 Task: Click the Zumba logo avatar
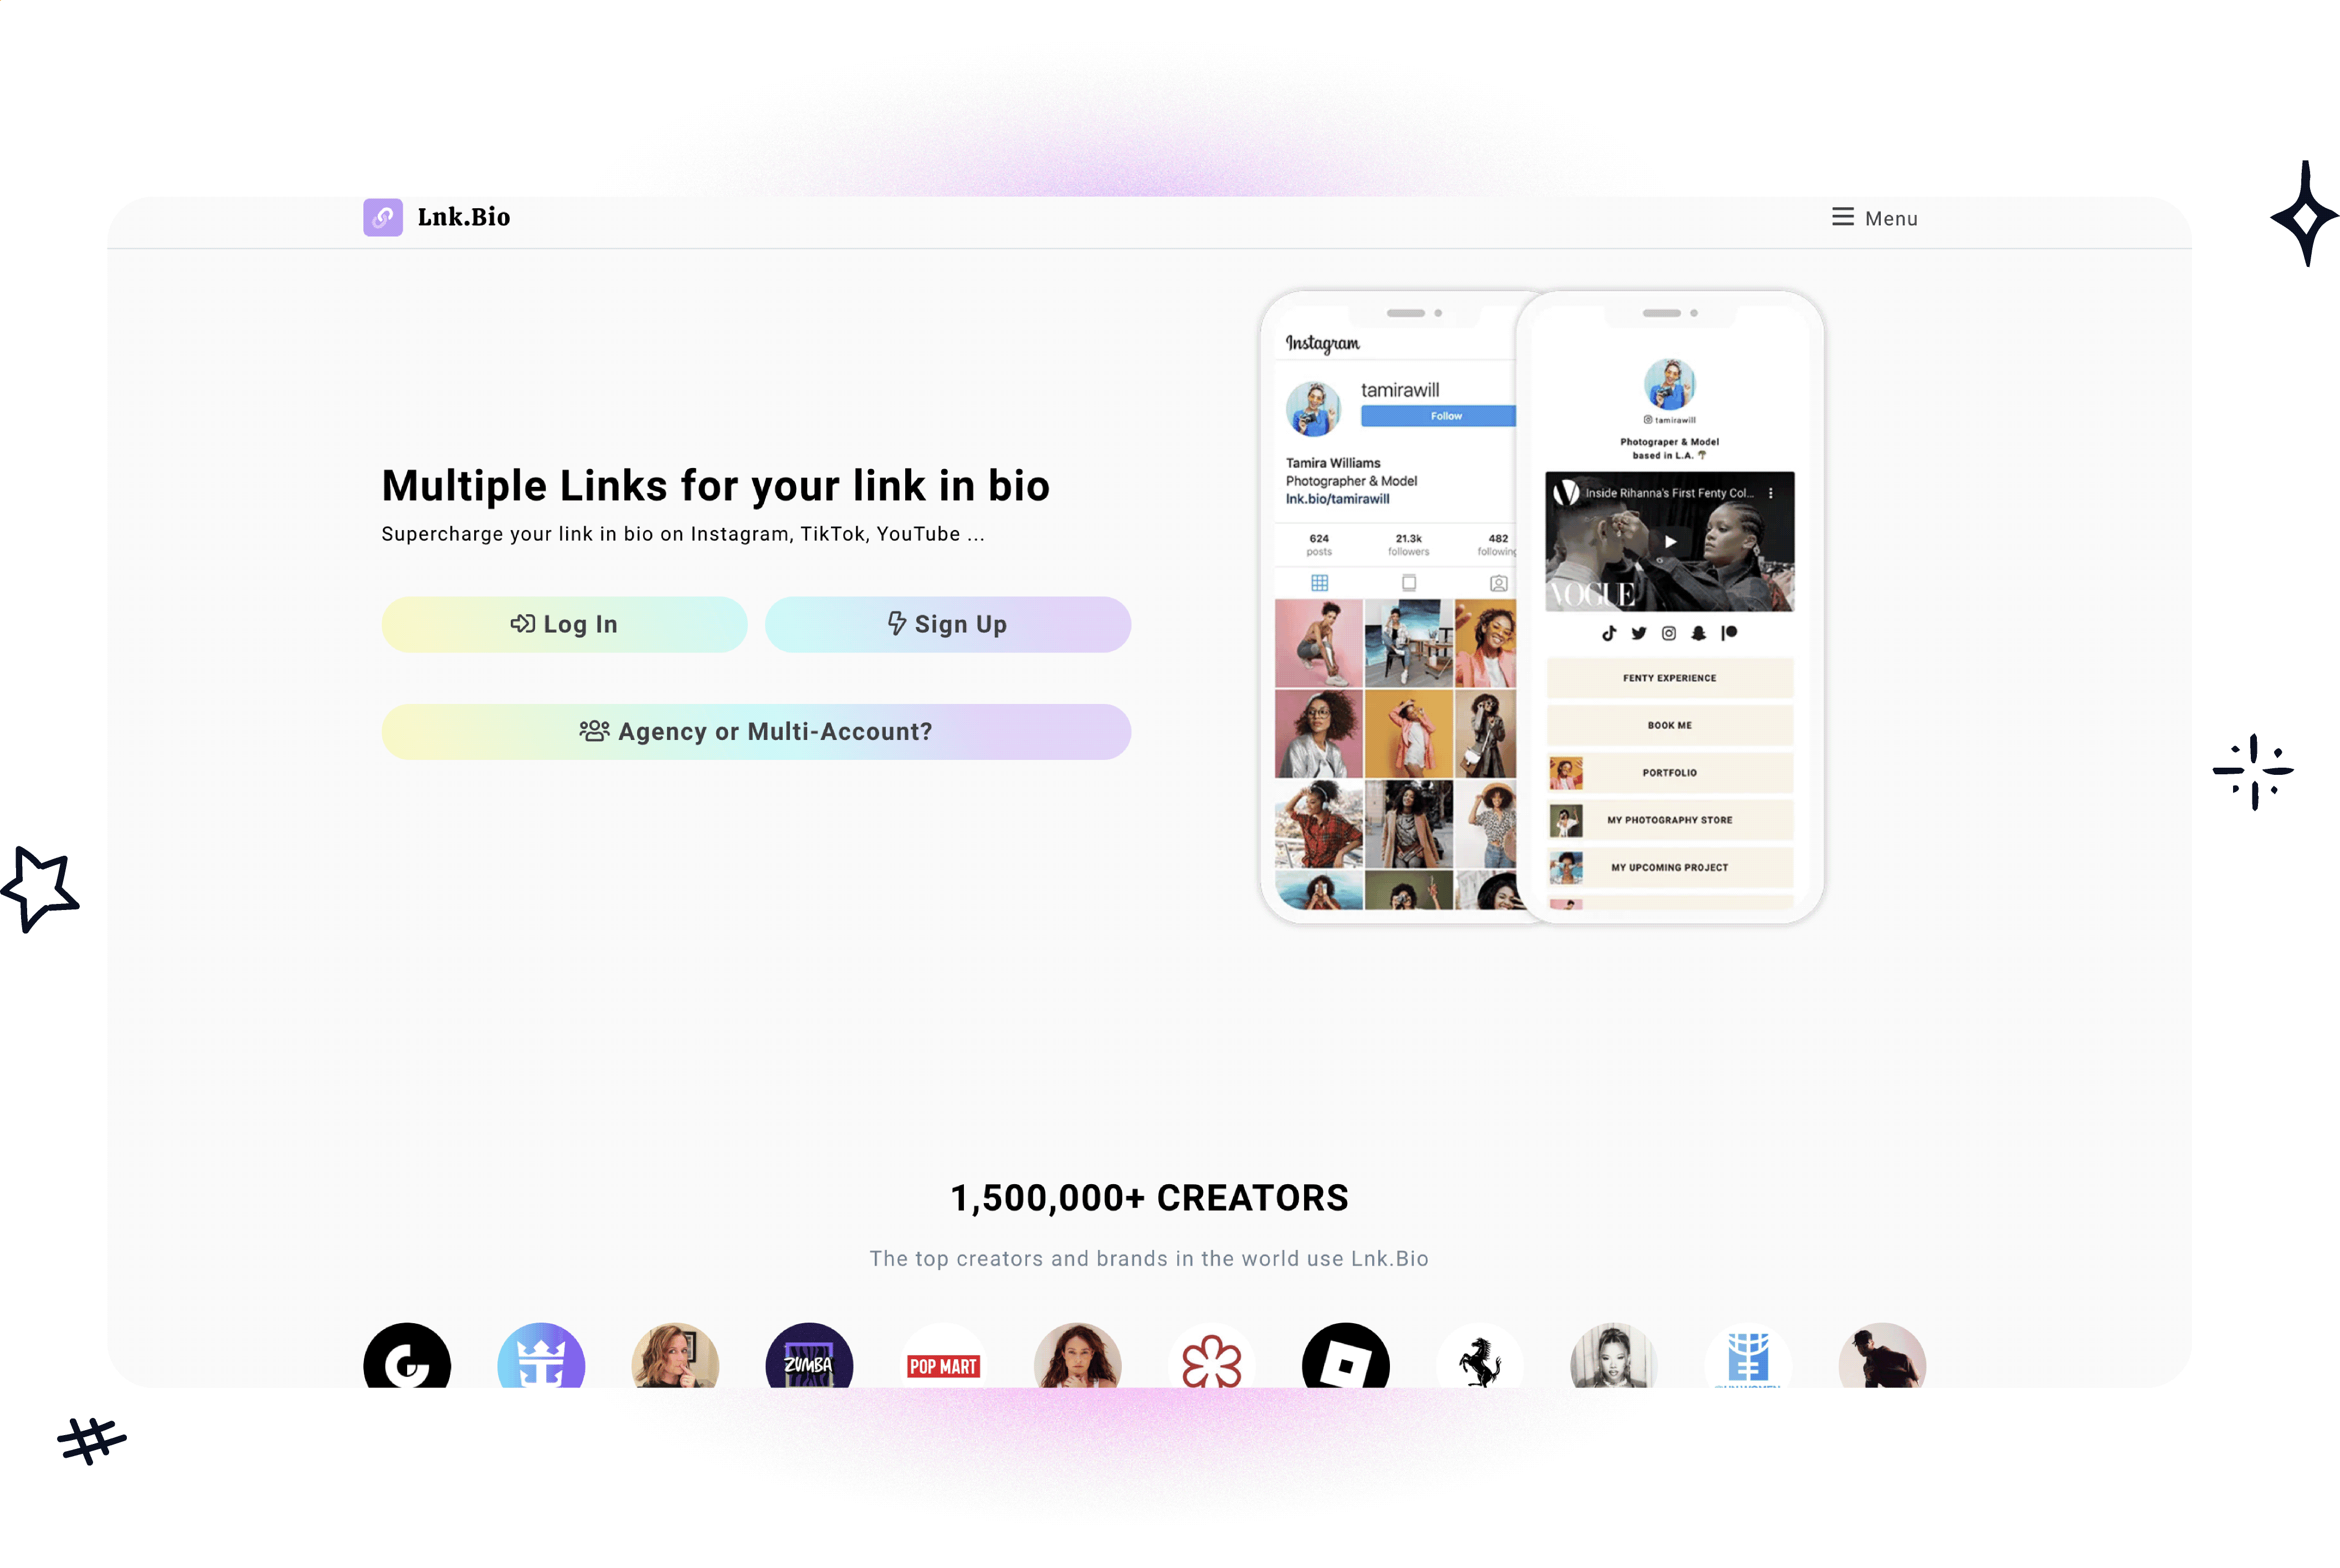pos(809,1355)
